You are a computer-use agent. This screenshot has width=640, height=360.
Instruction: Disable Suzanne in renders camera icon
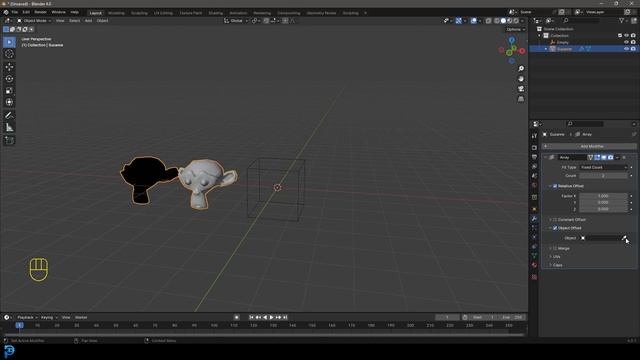pos(633,49)
